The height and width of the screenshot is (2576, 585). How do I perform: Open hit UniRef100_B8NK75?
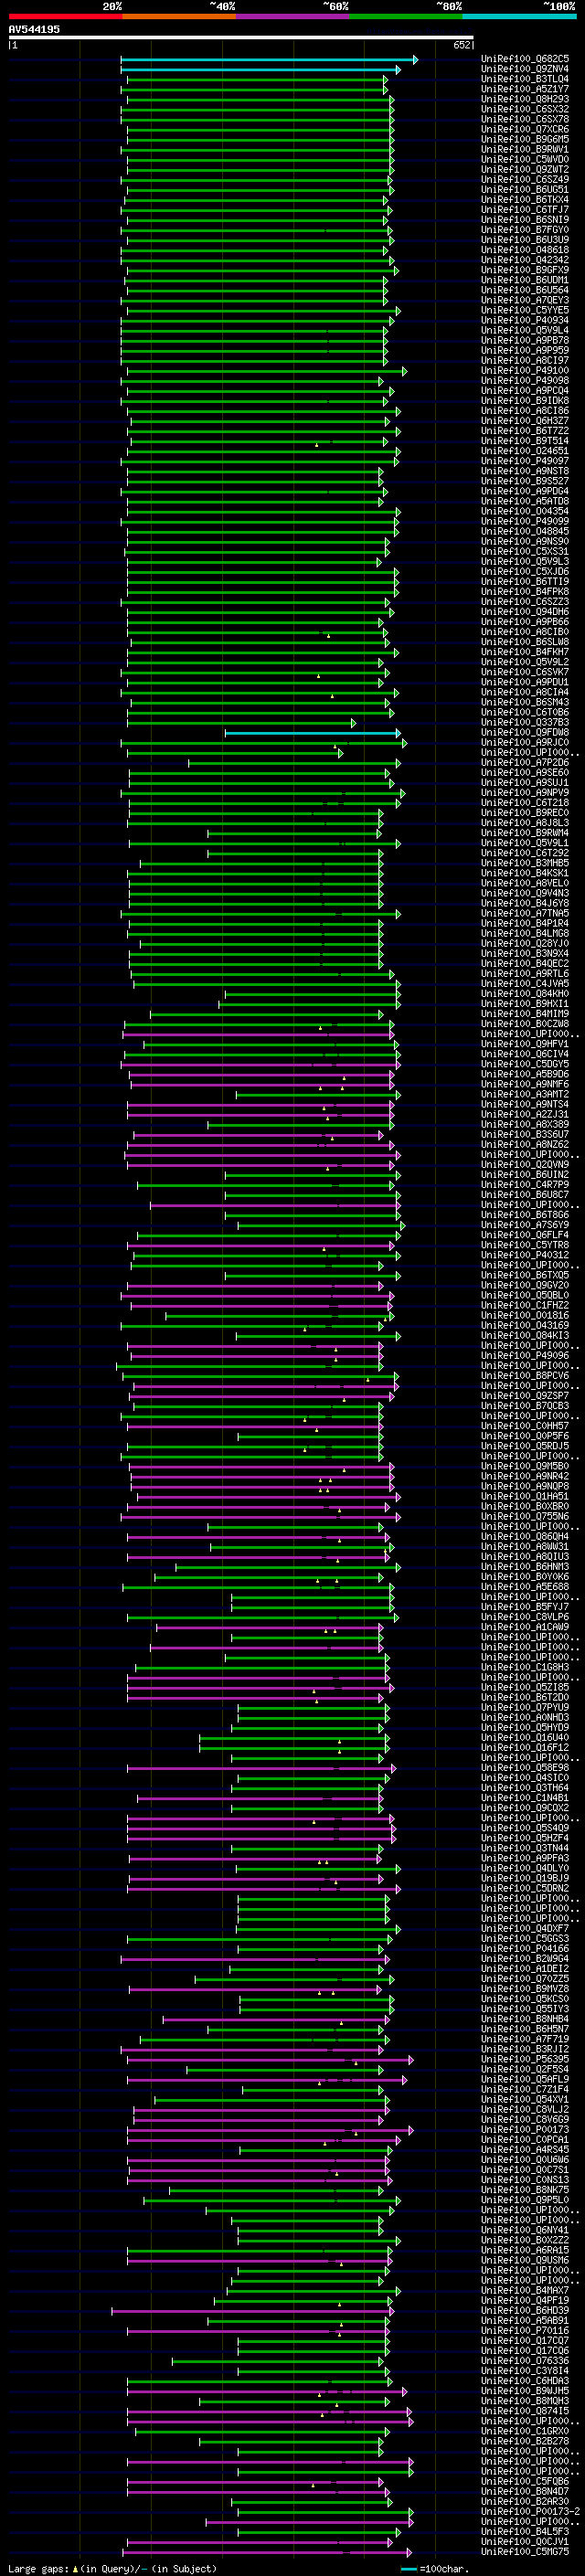(525, 2189)
